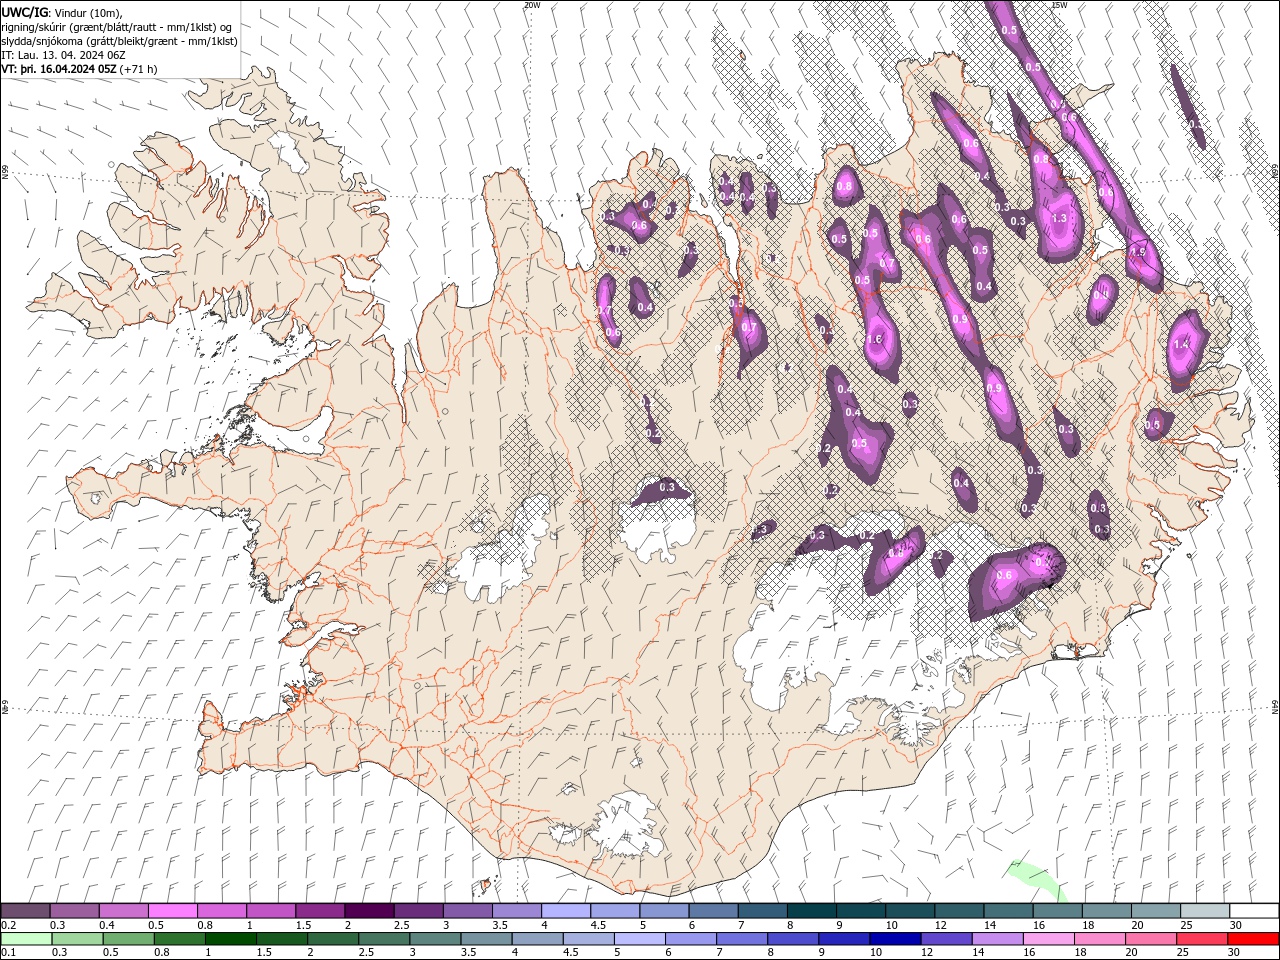Click the '30' label under the white swatch
Screen dimensions: 1280x960
point(1235,925)
